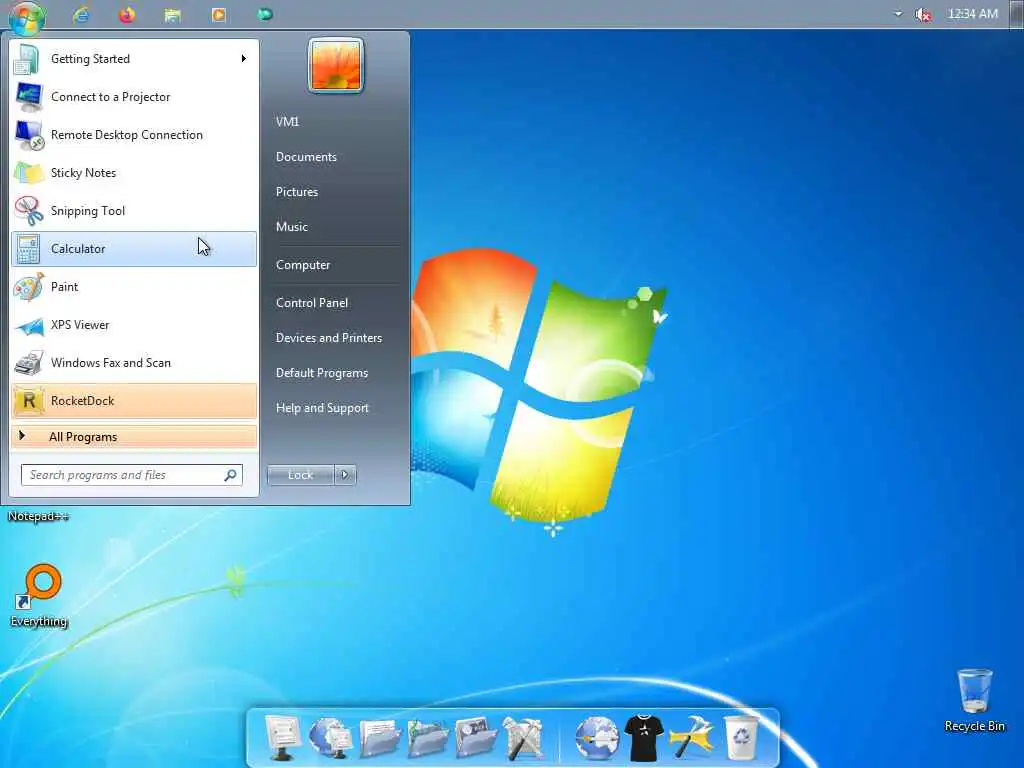
Task: Select the Notepad++ desktop shortcut label
Action: pos(38,516)
